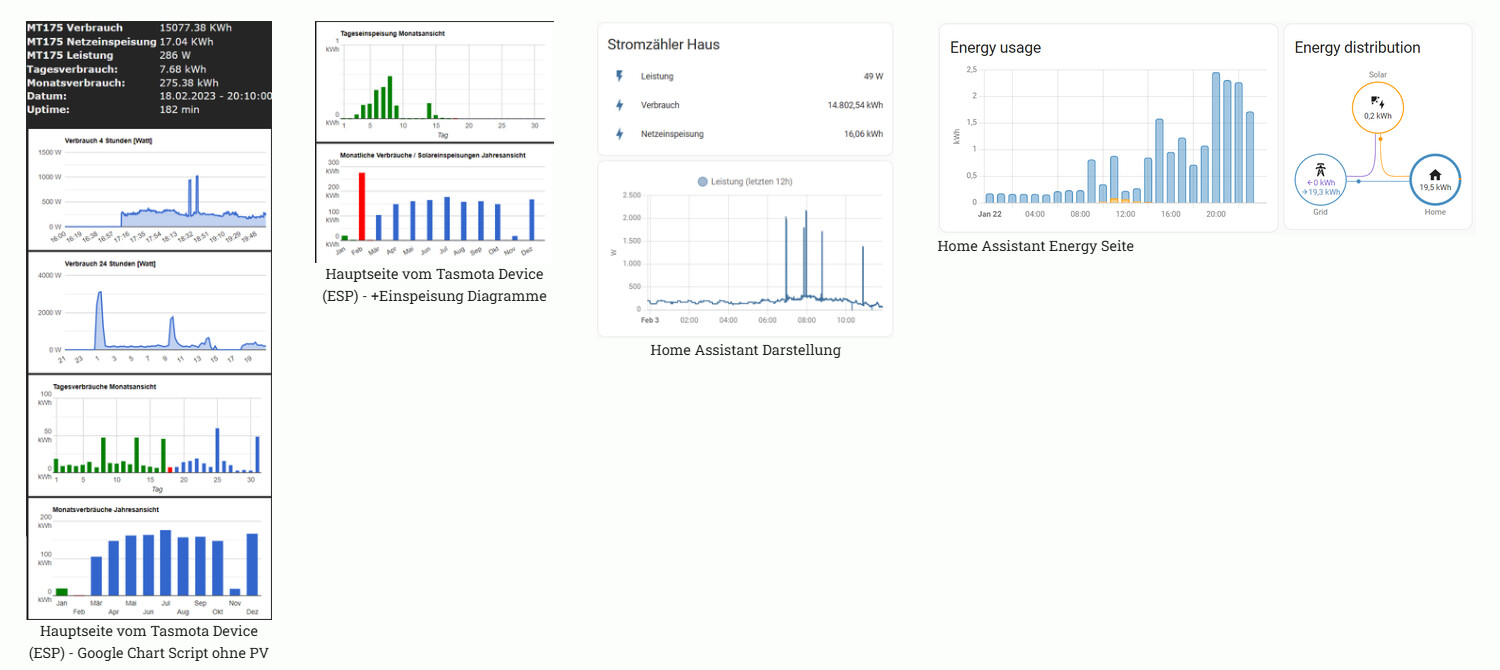The height and width of the screenshot is (670, 1500).
Task: Click the tallest bar in Energy usage chart
Action: pyautogui.click(x=1216, y=138)
